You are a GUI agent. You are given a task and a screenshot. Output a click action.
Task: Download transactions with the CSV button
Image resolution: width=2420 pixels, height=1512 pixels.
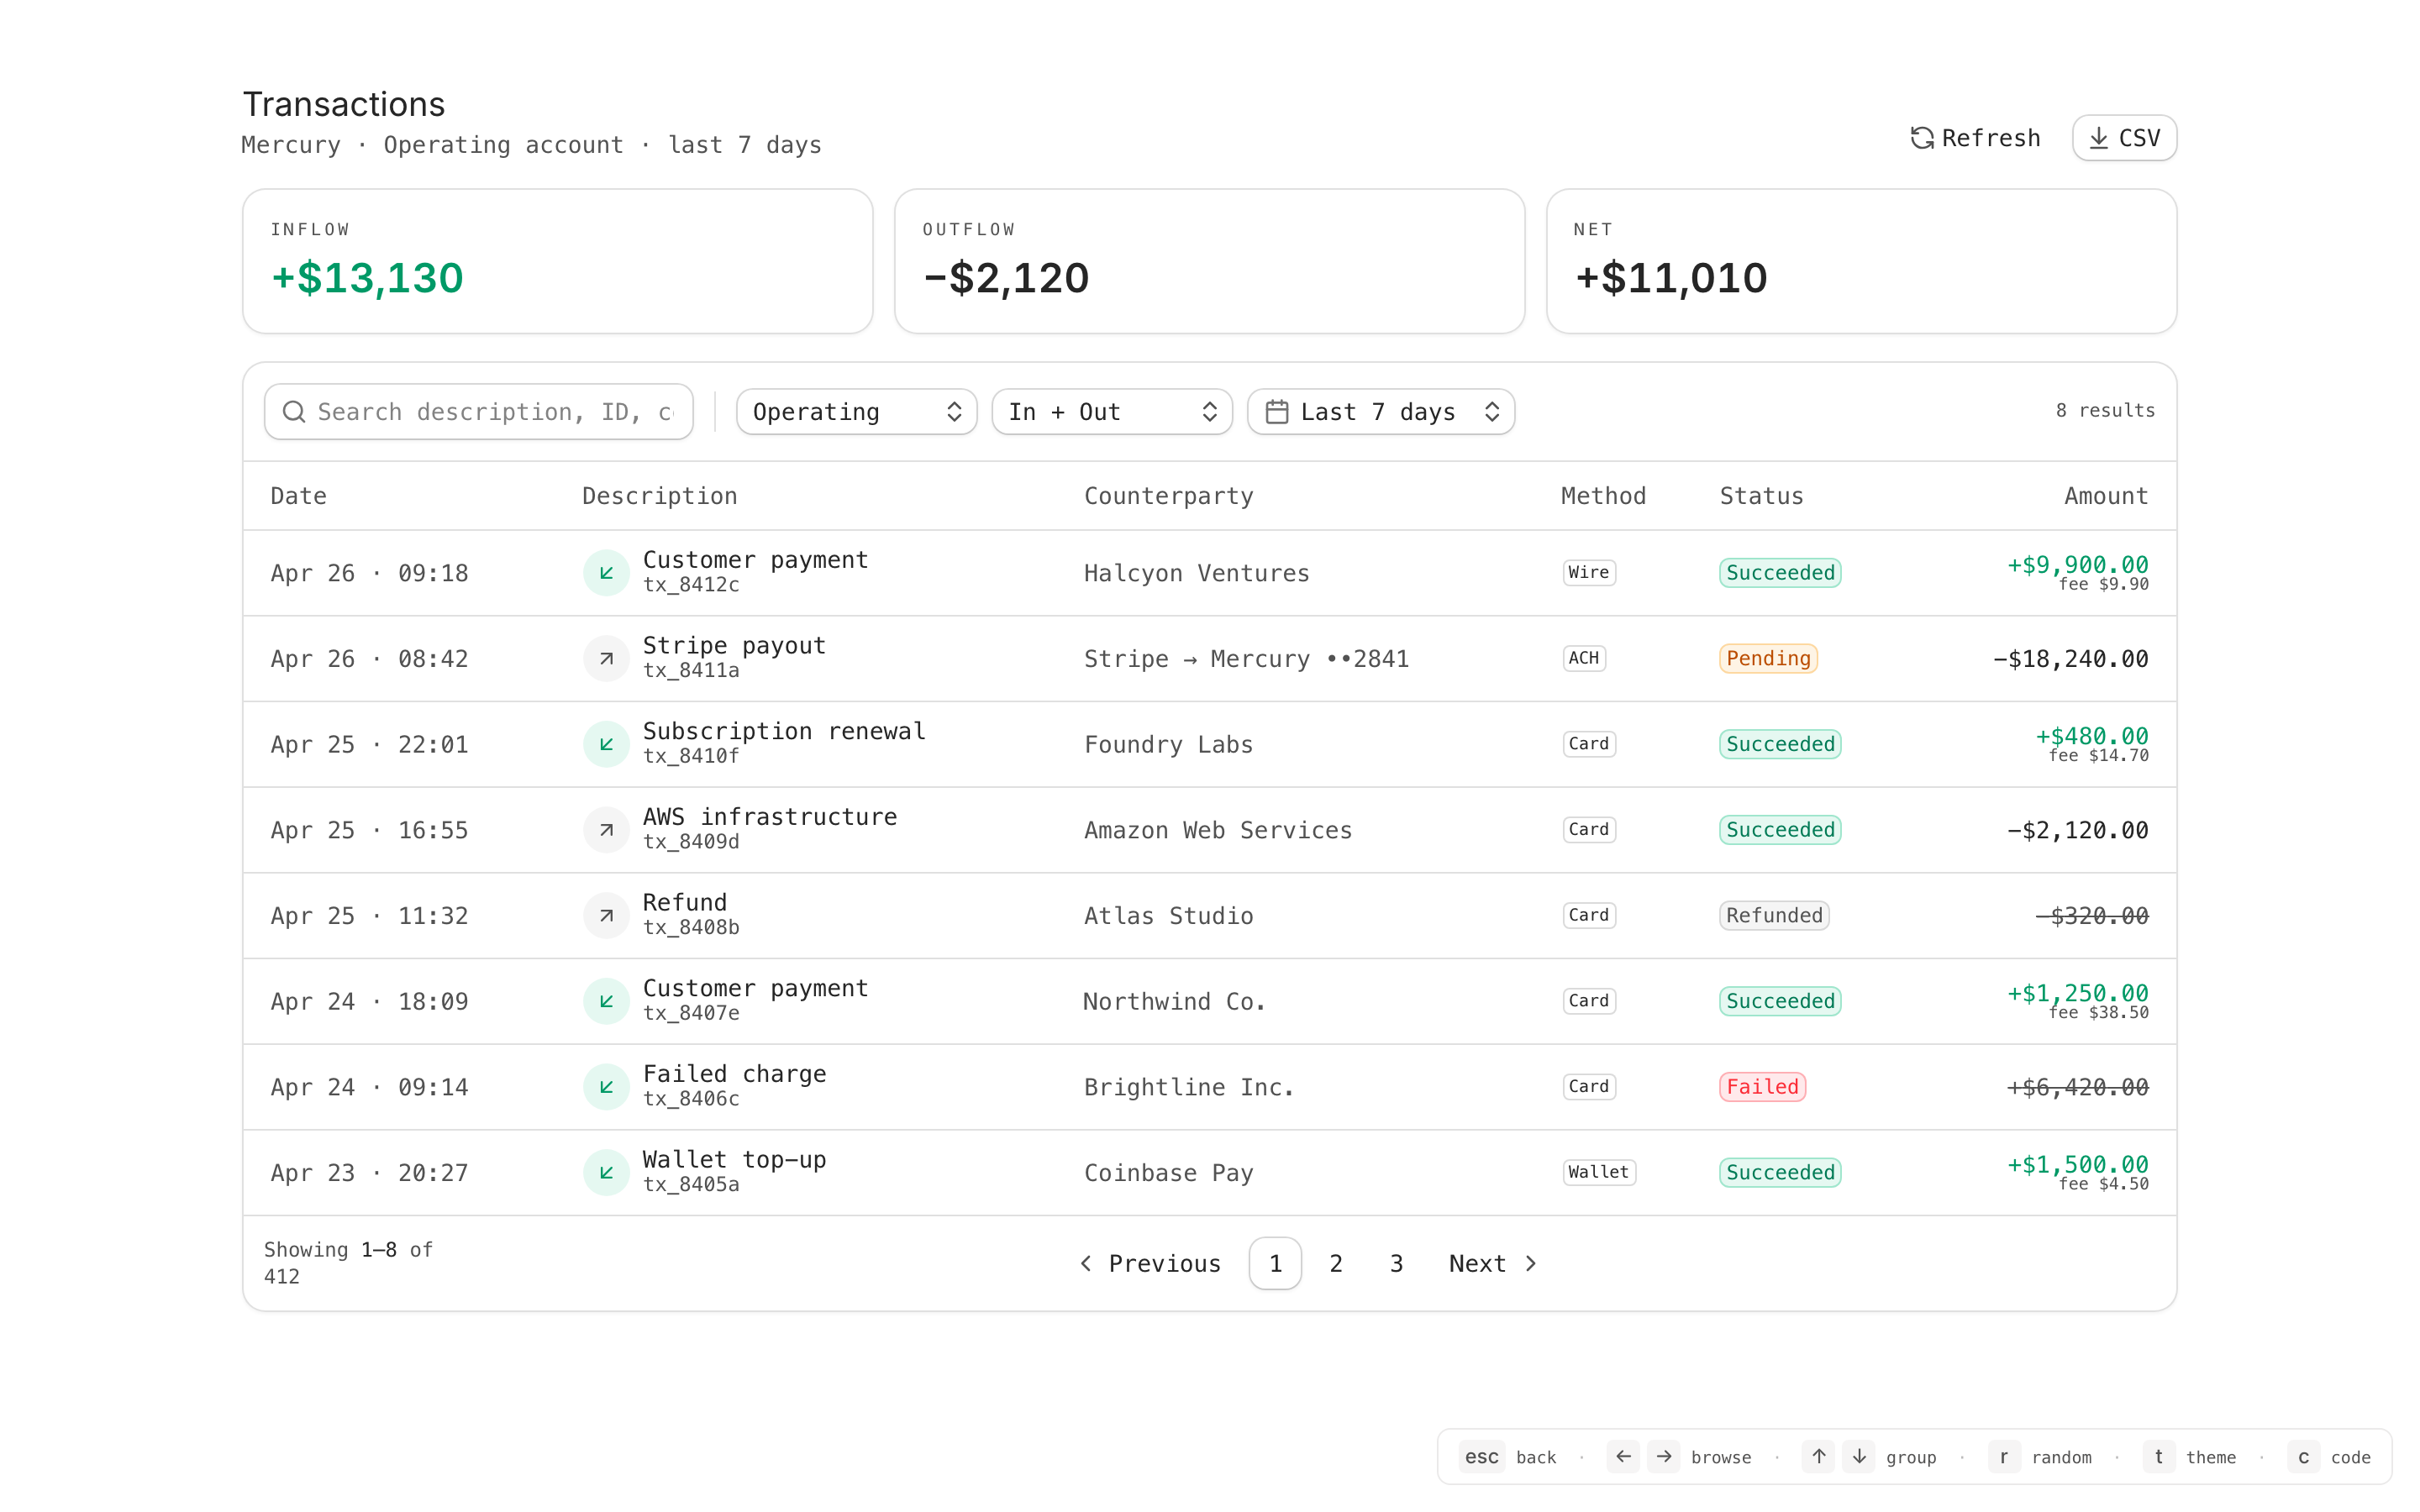coord(2124,138)
